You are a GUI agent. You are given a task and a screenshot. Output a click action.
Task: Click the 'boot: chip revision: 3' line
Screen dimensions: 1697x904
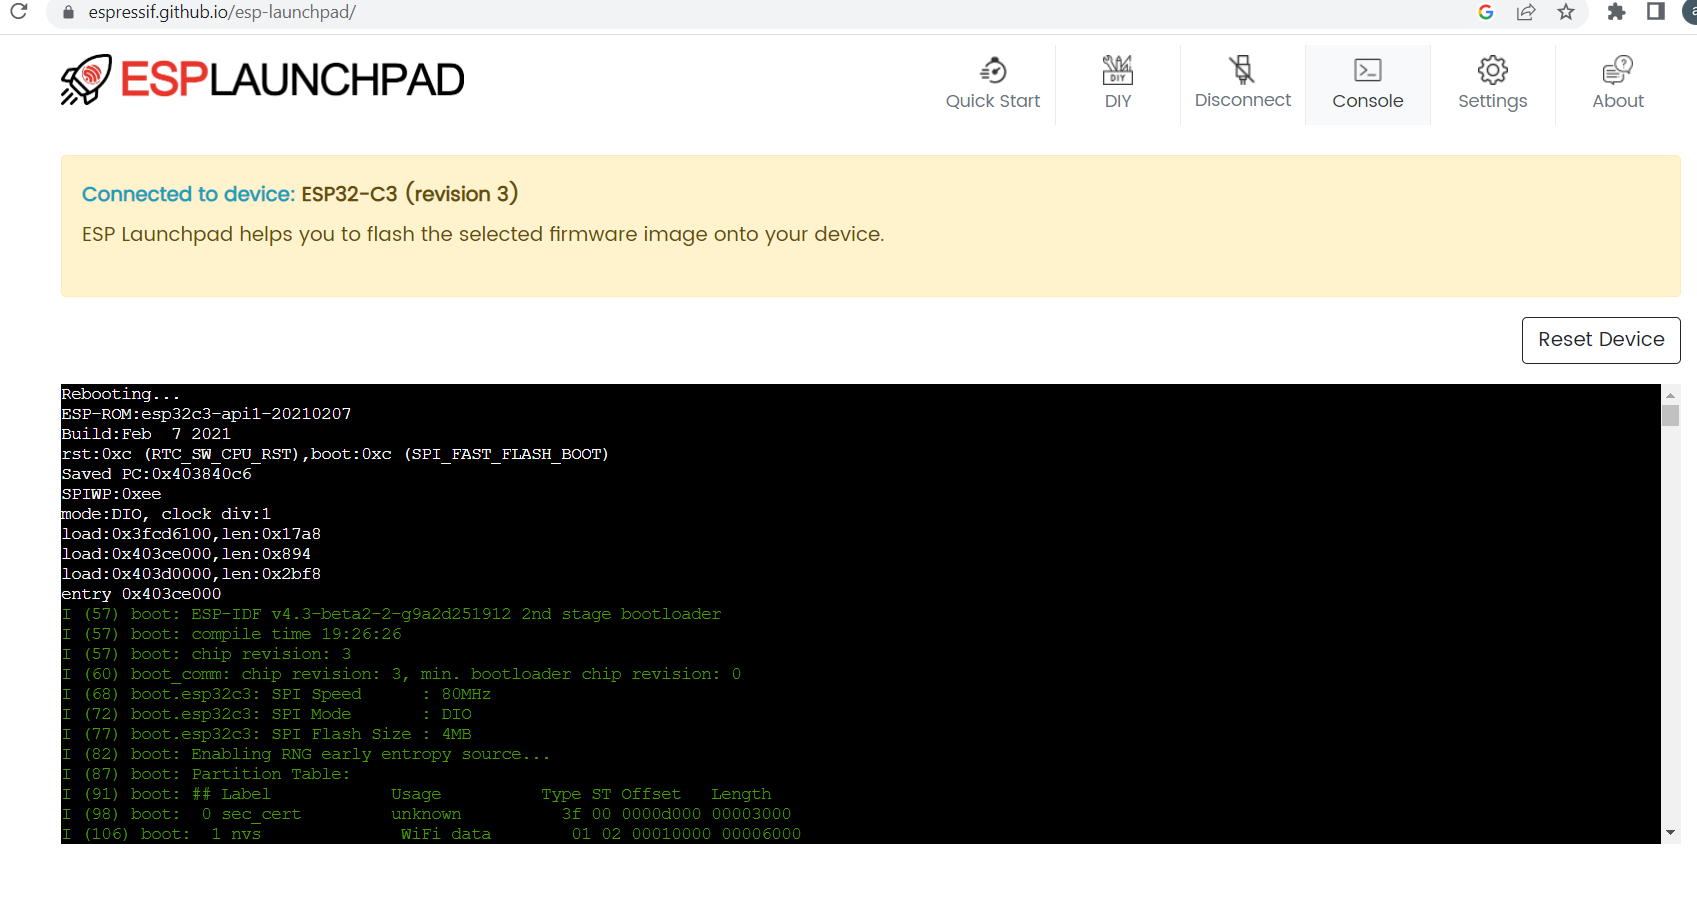pos(206,654)
